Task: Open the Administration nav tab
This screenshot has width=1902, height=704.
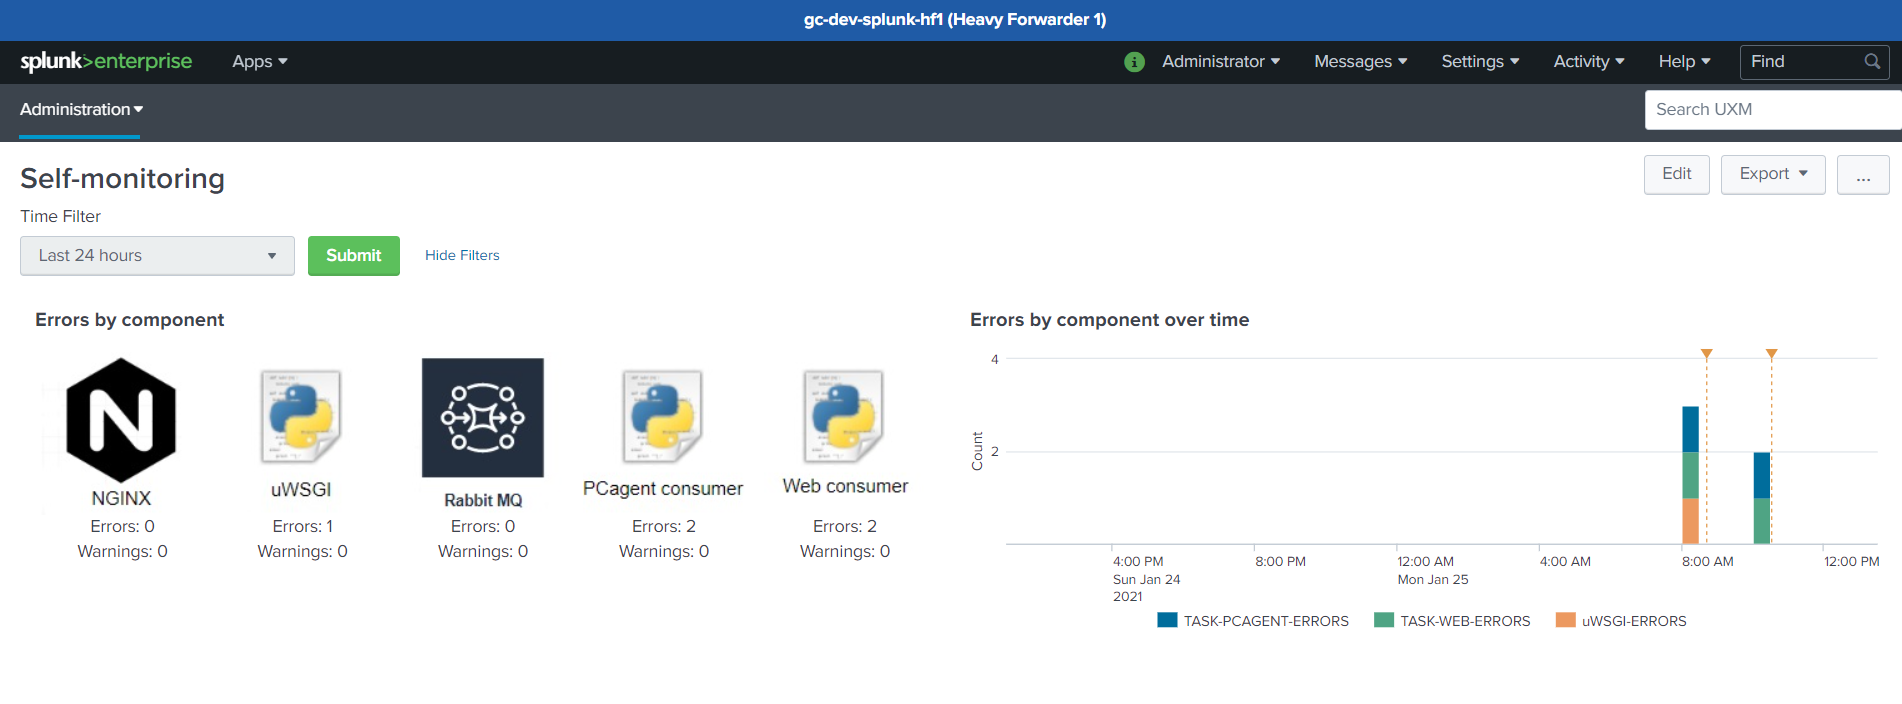Action: [81, 110]
